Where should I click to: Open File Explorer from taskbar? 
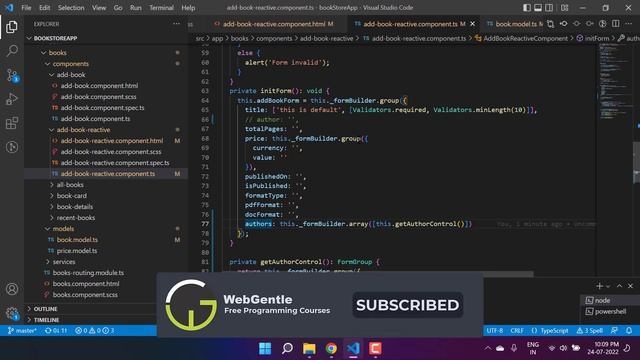coord(309,349)
